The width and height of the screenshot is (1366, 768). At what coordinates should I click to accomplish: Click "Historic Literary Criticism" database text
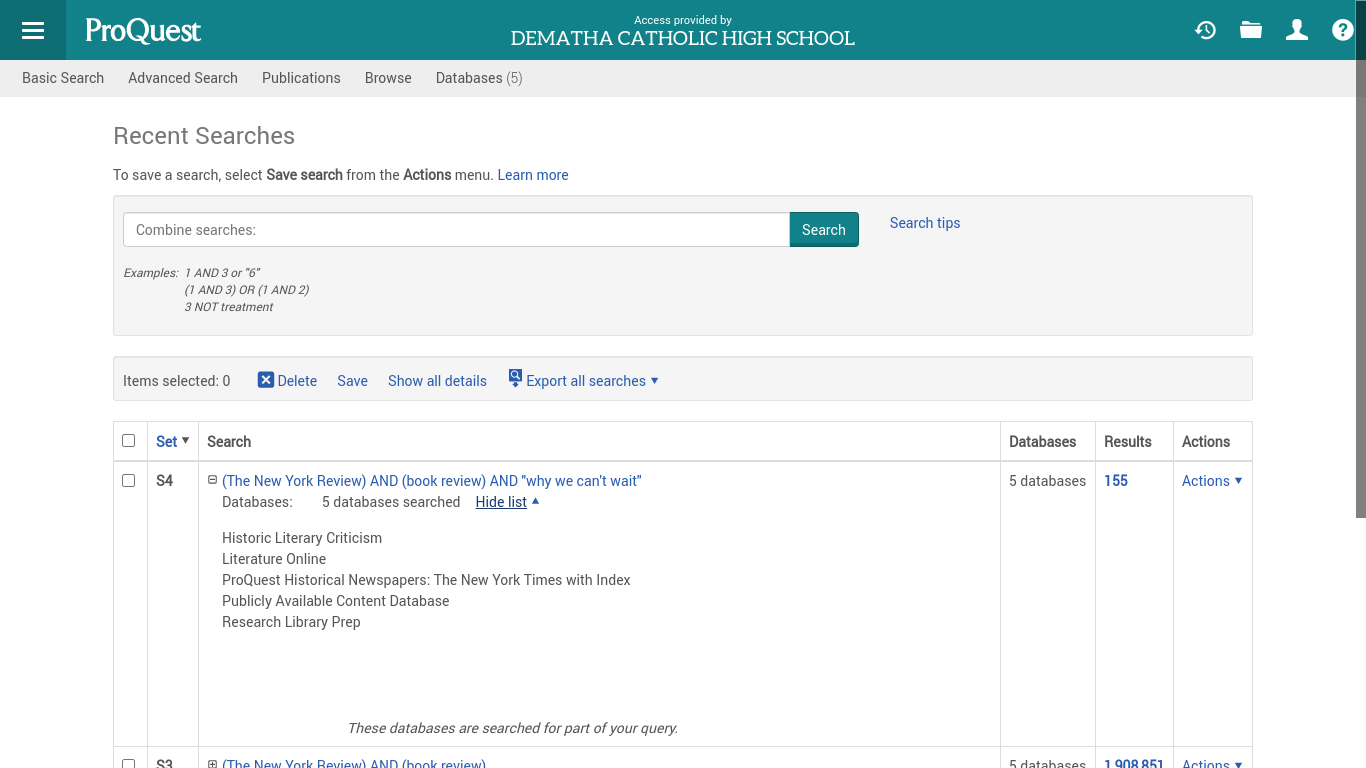click(302, 538)
